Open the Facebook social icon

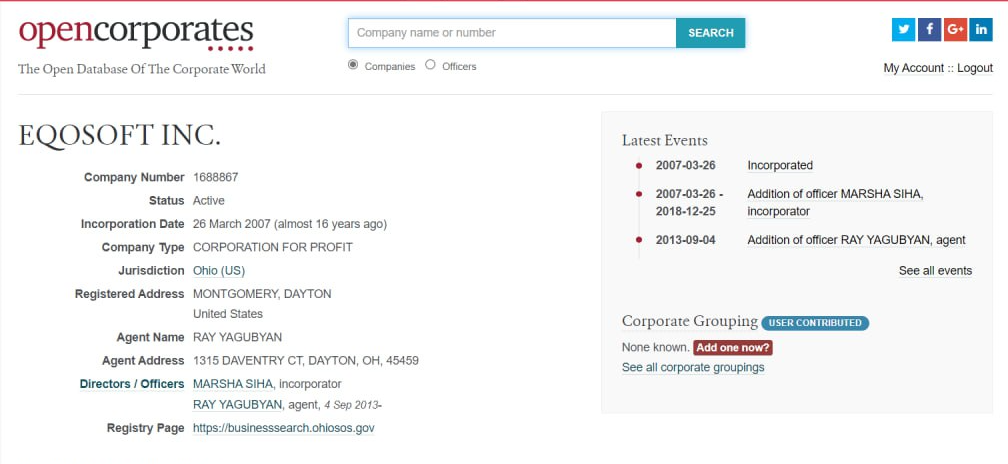930,30
